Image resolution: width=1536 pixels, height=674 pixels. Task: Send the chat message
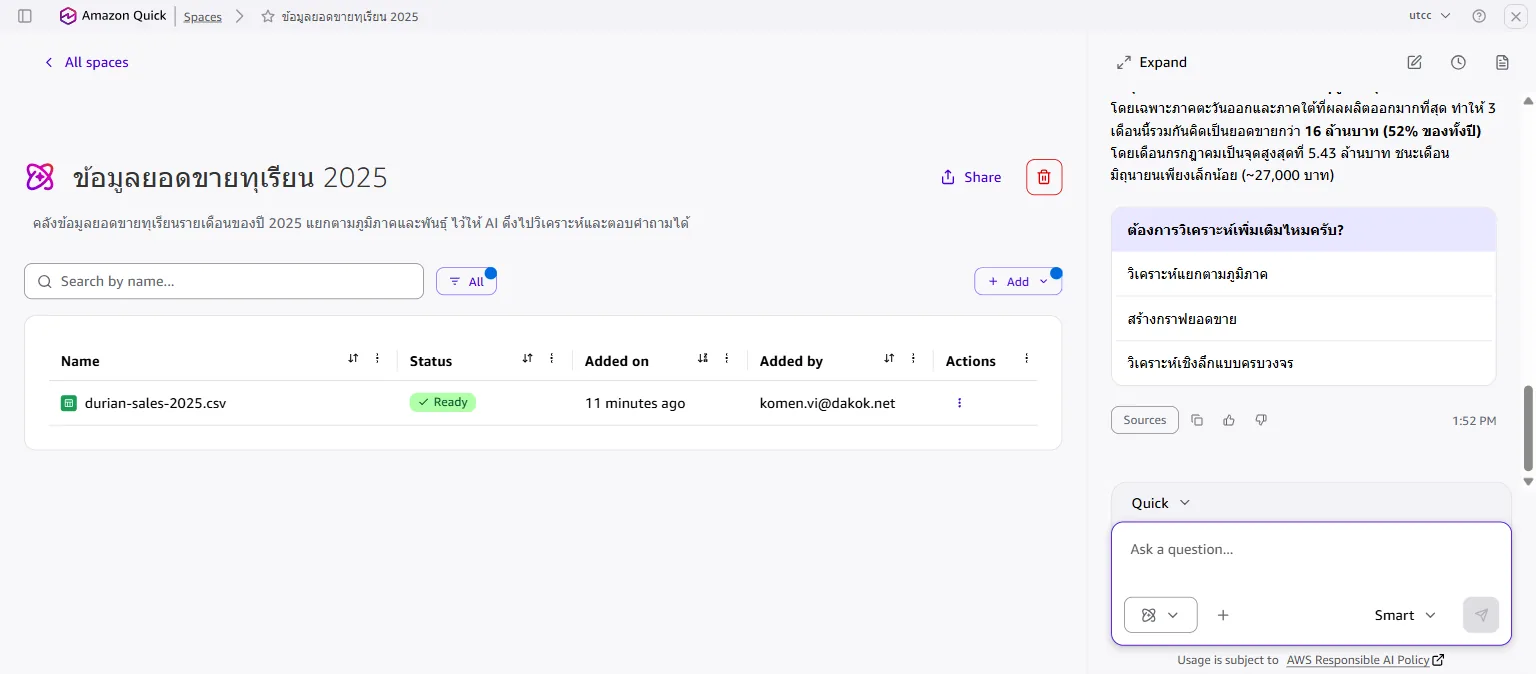point(1481,615)
